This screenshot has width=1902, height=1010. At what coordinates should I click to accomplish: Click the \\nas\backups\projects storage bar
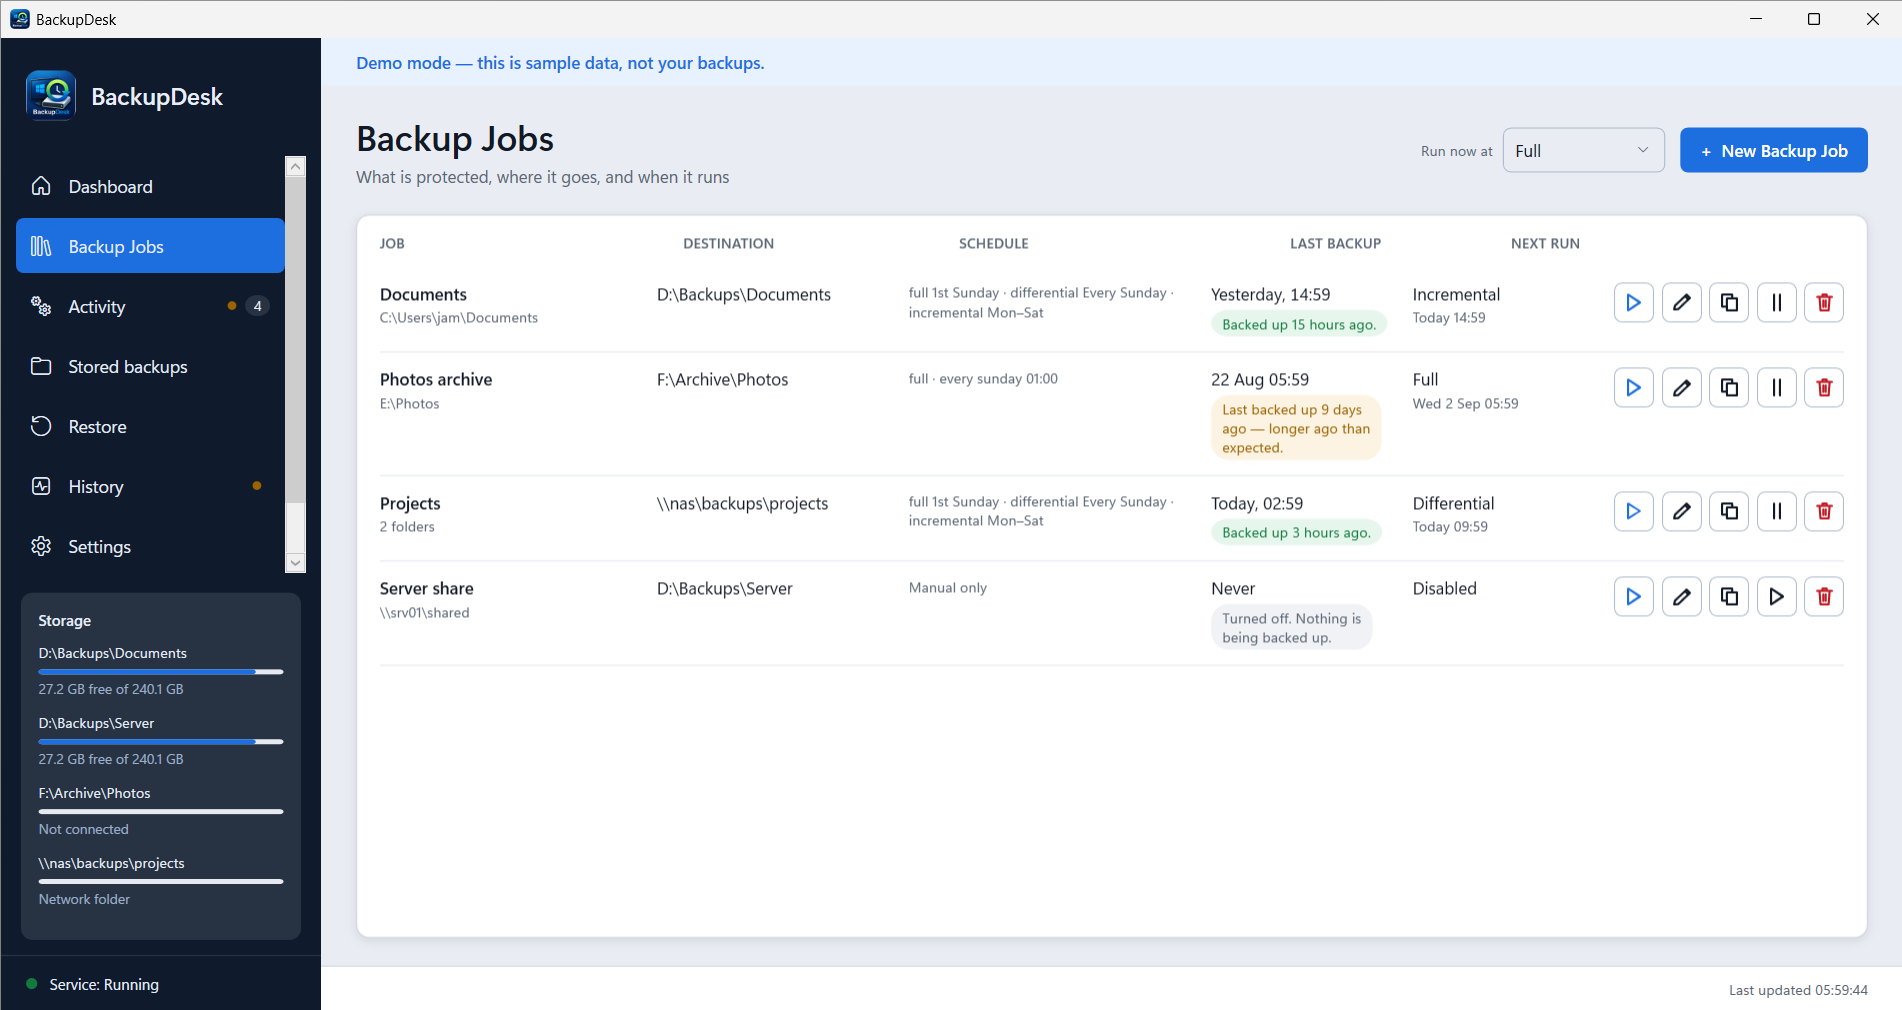pos(161,882)
